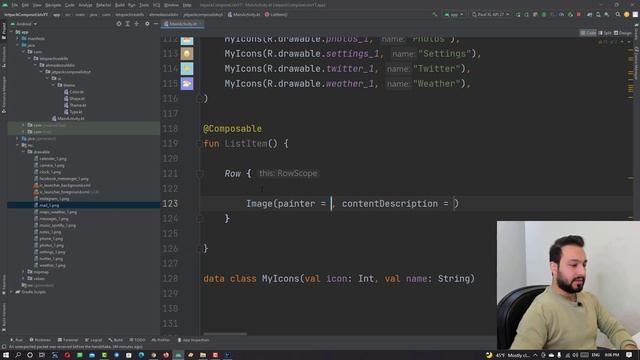The image size is (640, 360).
Task: Switch editor to Design view mode
Action: coord(623,33)
